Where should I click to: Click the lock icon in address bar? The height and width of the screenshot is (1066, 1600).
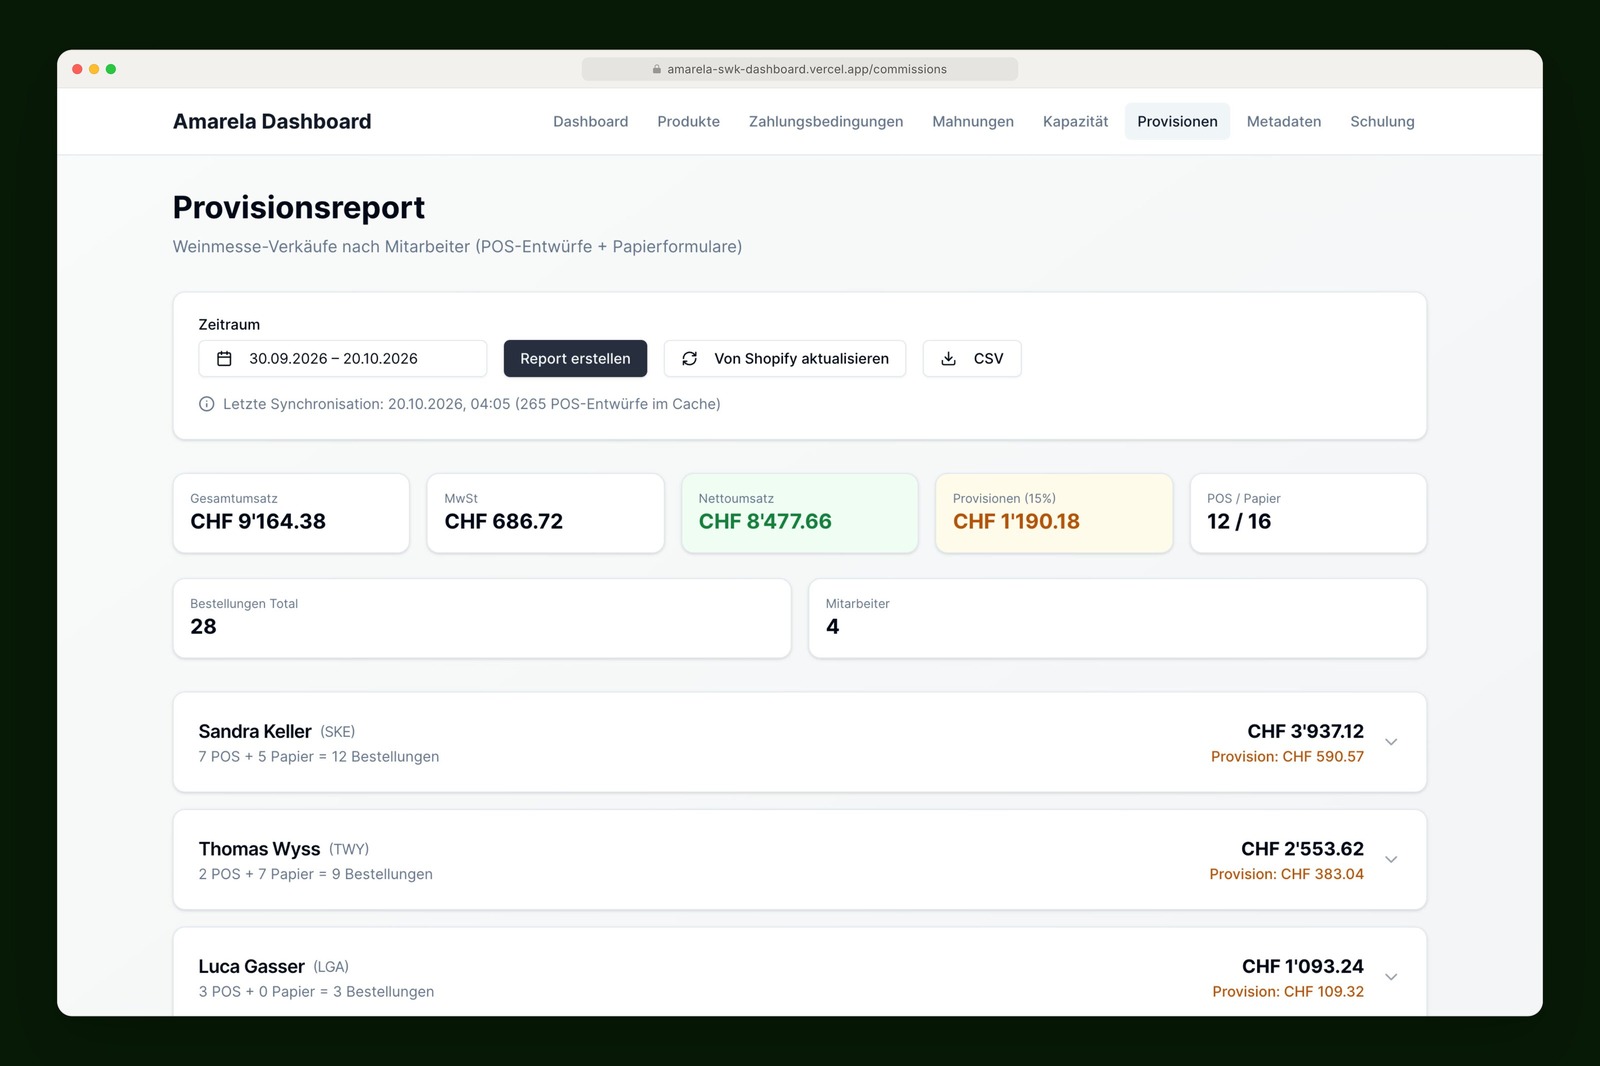tap(657, 69)
